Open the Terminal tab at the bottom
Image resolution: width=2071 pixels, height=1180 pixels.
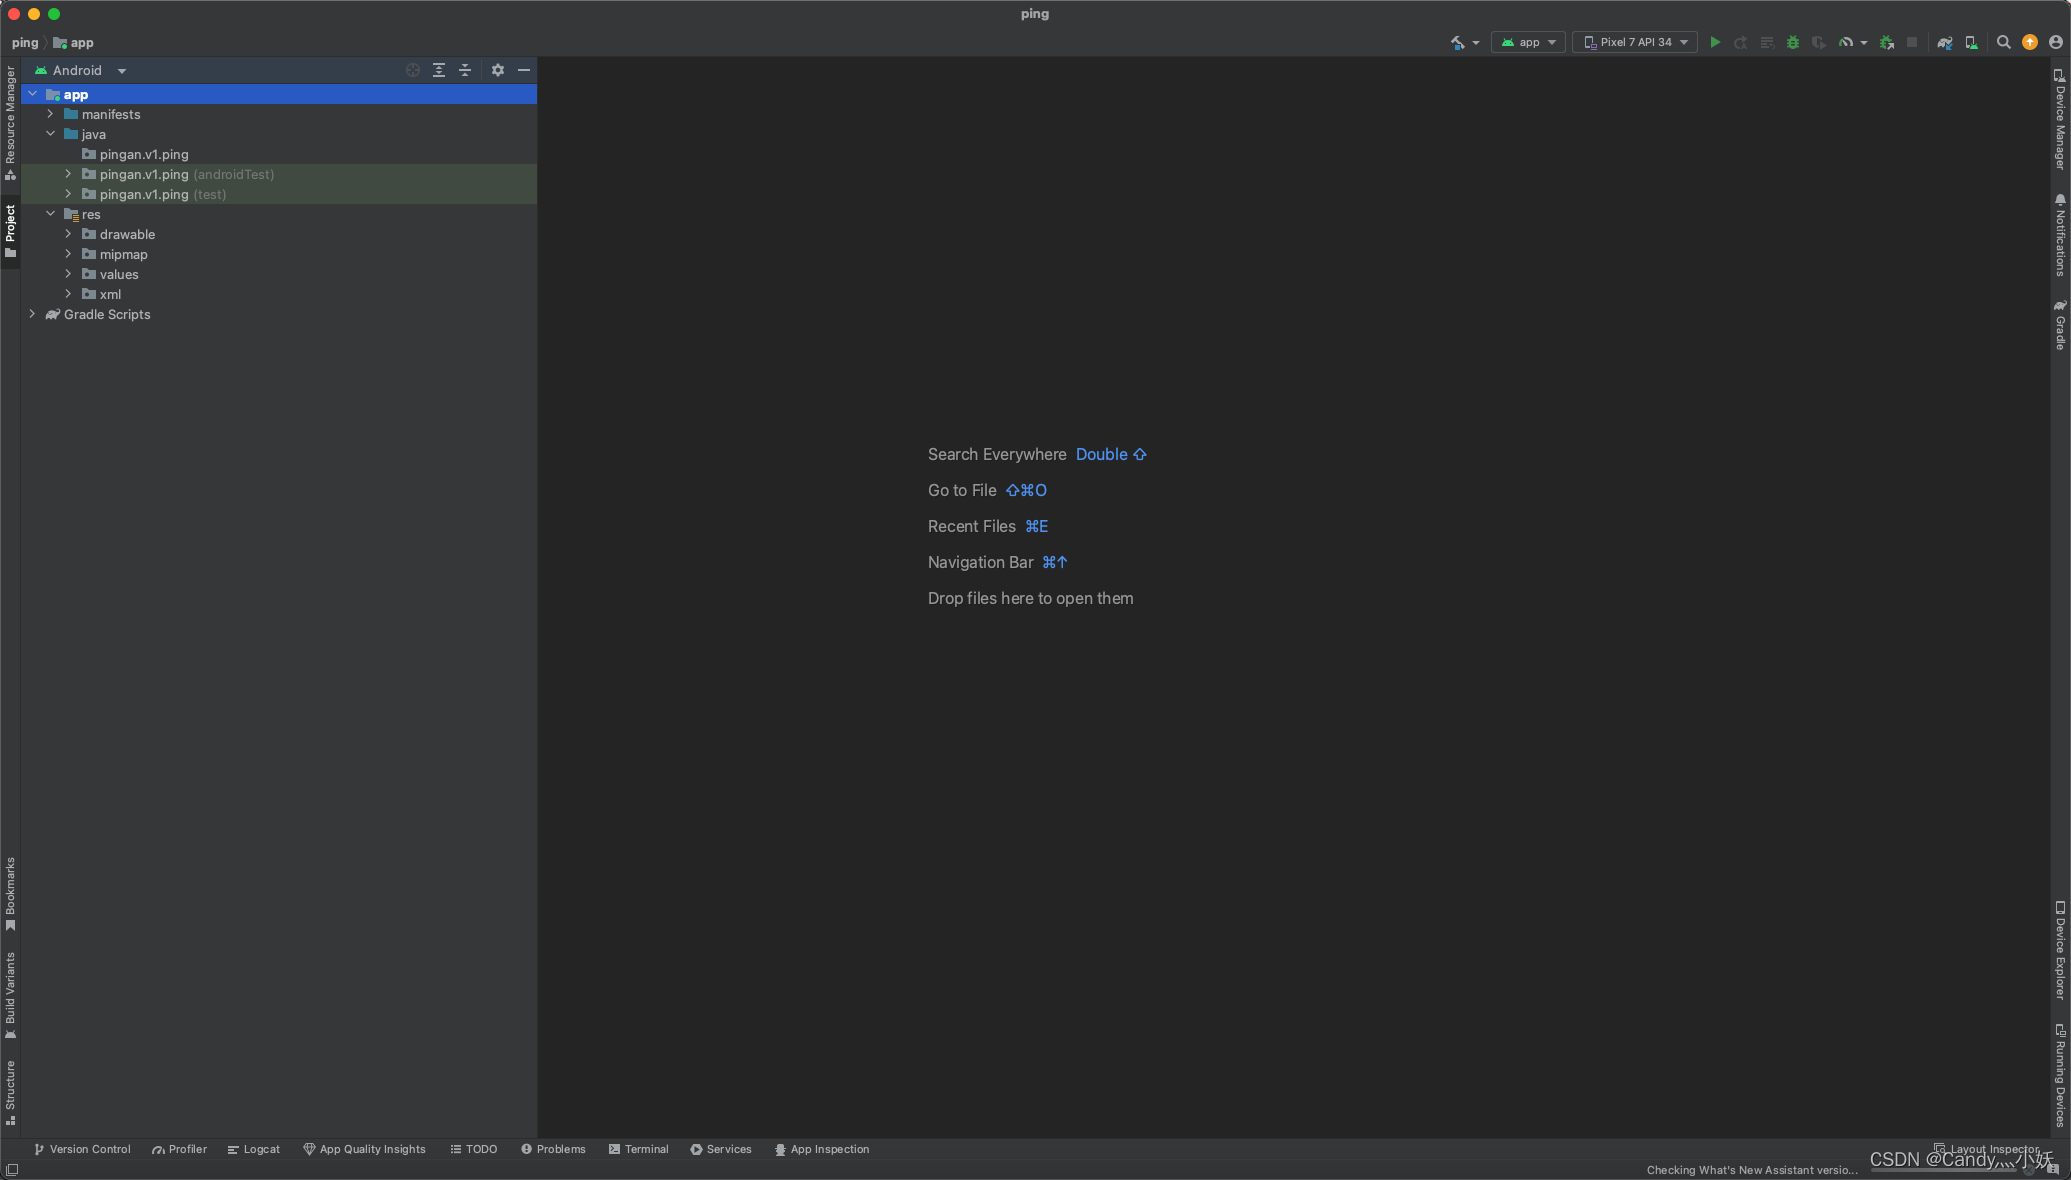click(x=638, y=1149)
